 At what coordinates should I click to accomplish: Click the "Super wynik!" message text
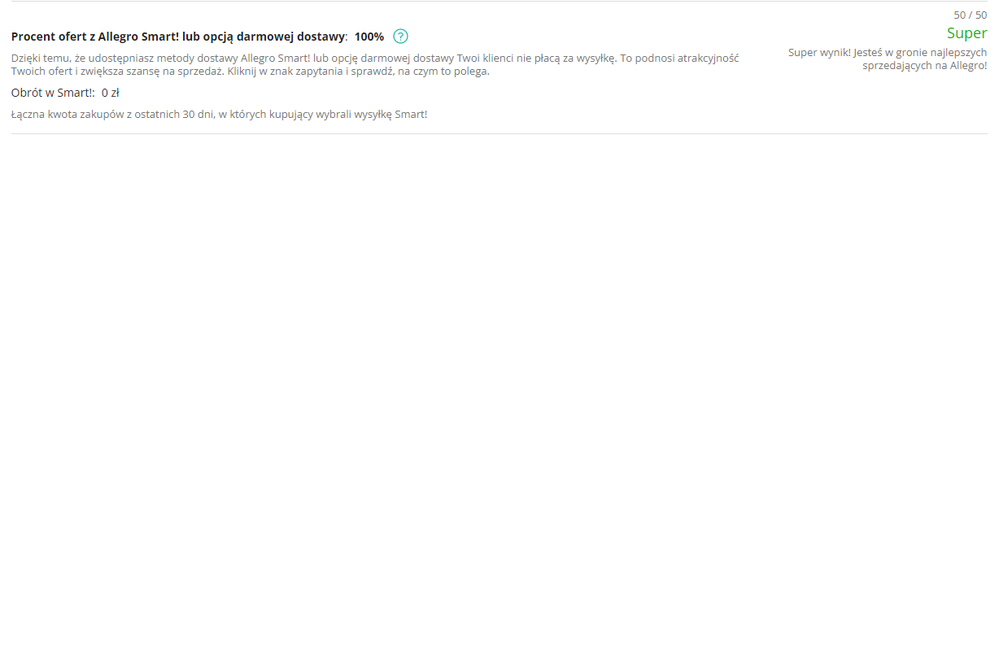pyautogui.click(x=819, y=52)
